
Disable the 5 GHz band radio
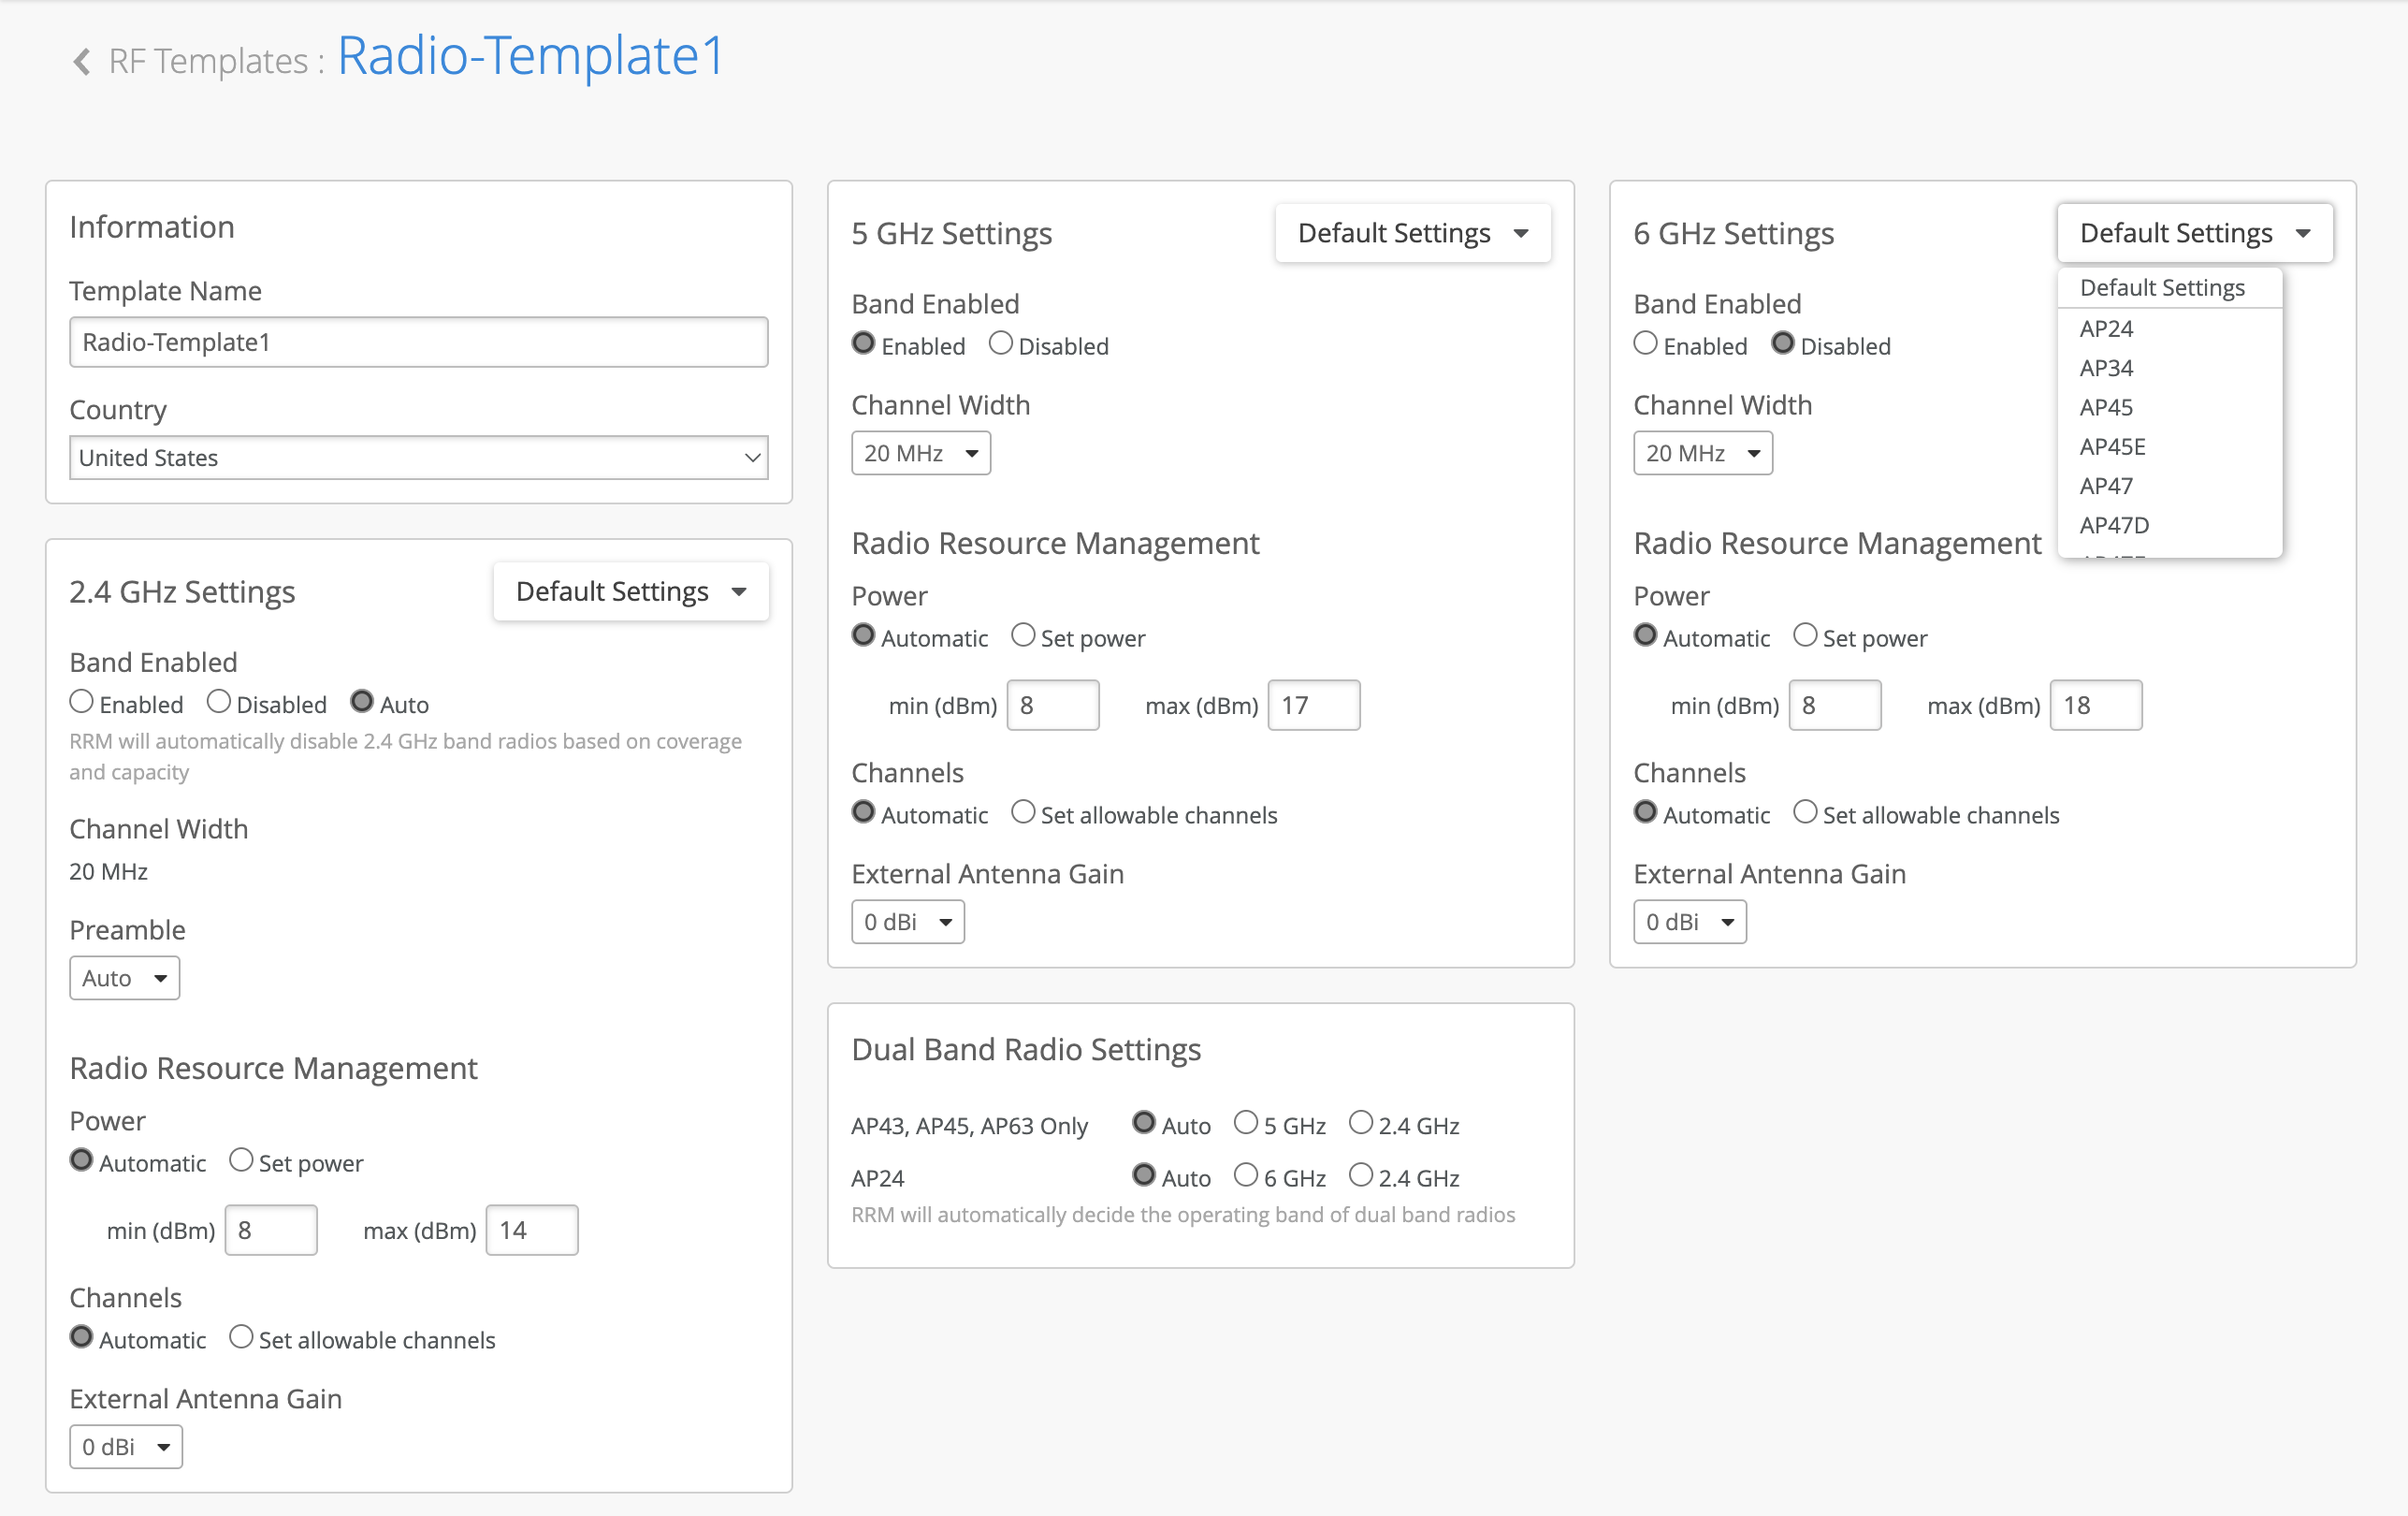coord(1000,344)
